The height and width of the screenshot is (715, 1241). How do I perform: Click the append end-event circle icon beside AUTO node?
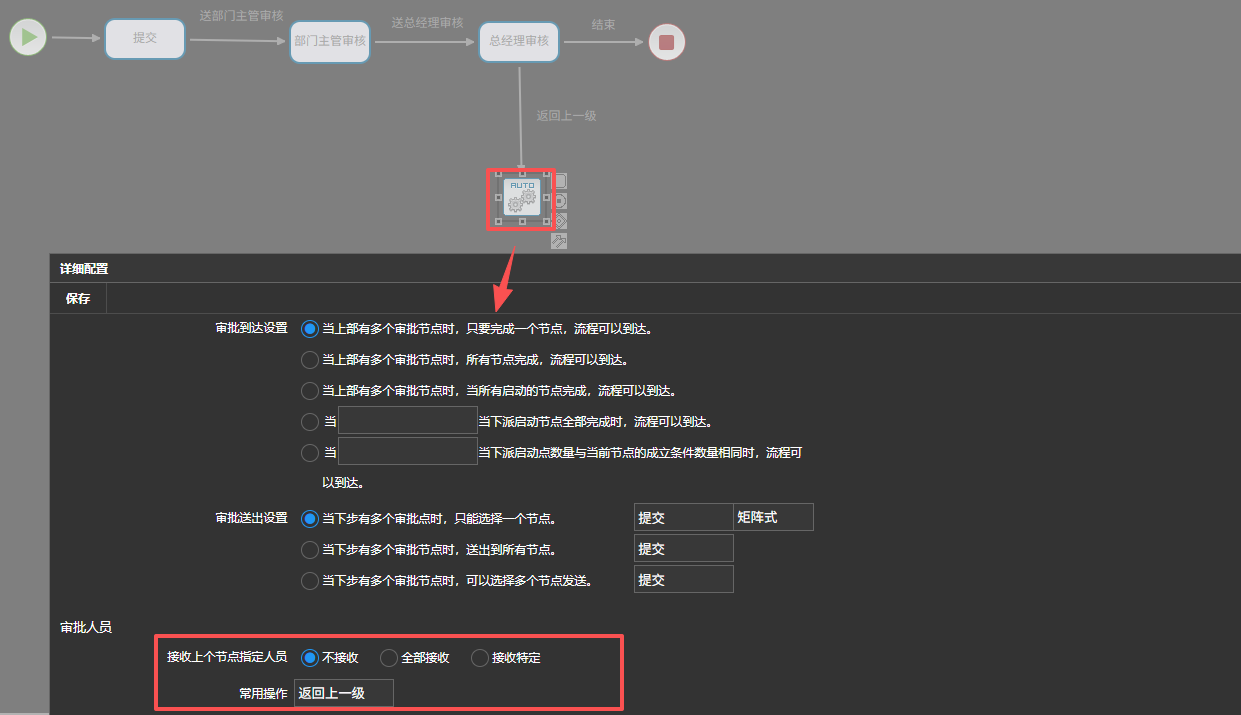pyautogui.click(x=560, y=201)
